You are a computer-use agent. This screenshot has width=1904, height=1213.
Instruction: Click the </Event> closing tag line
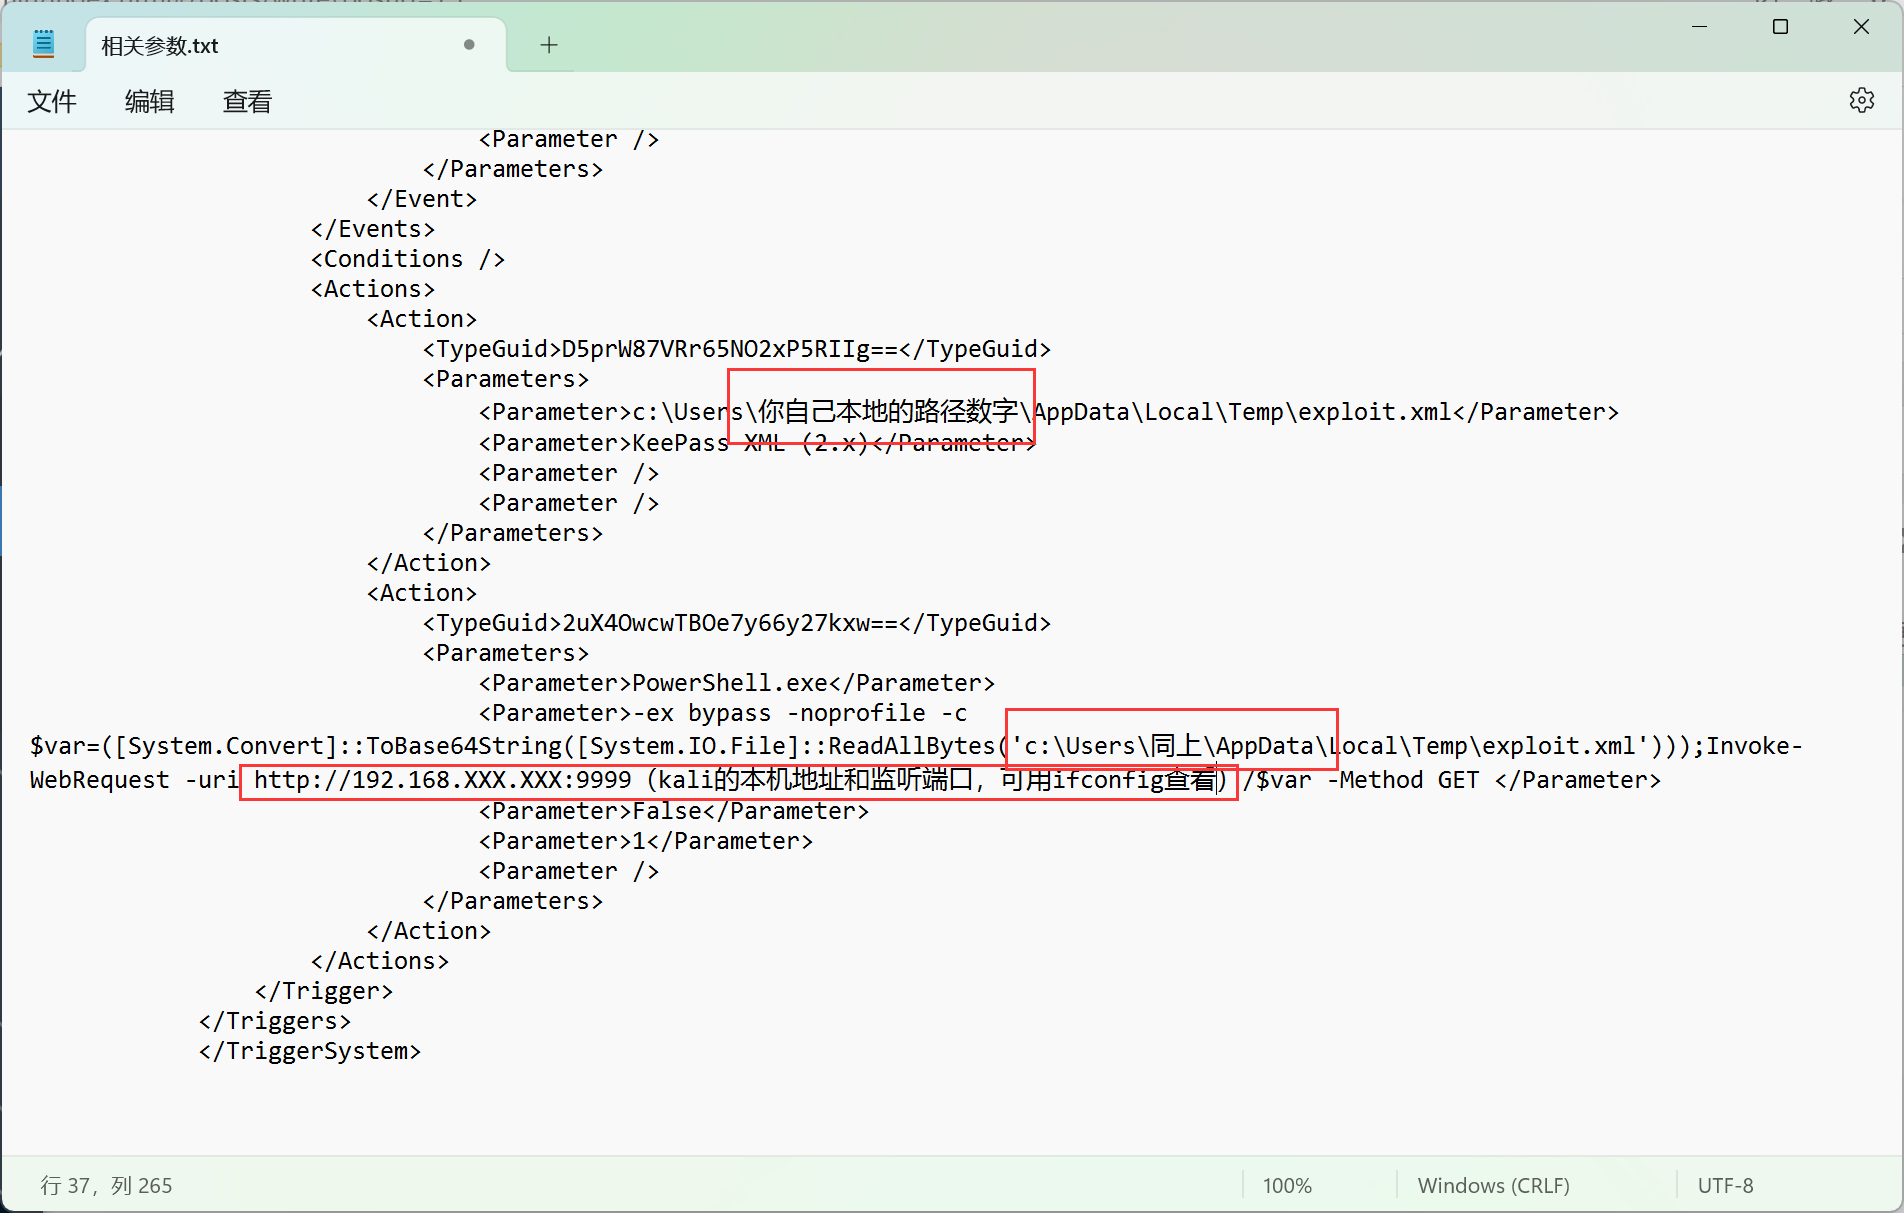[422, 199]
